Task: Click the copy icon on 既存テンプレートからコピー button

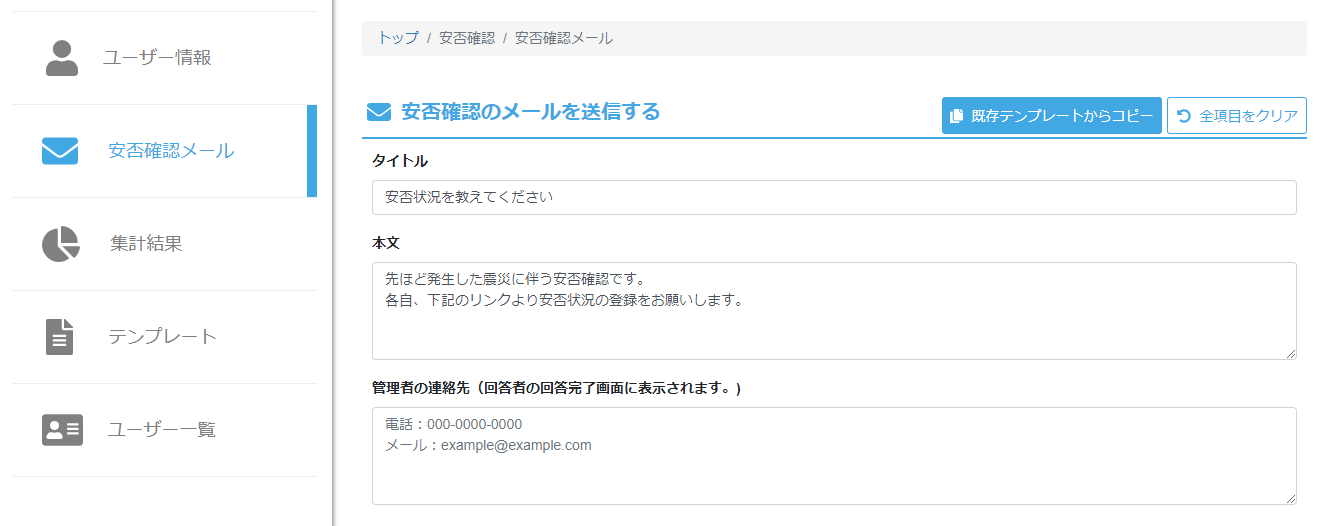Action: tap(957, 116)
